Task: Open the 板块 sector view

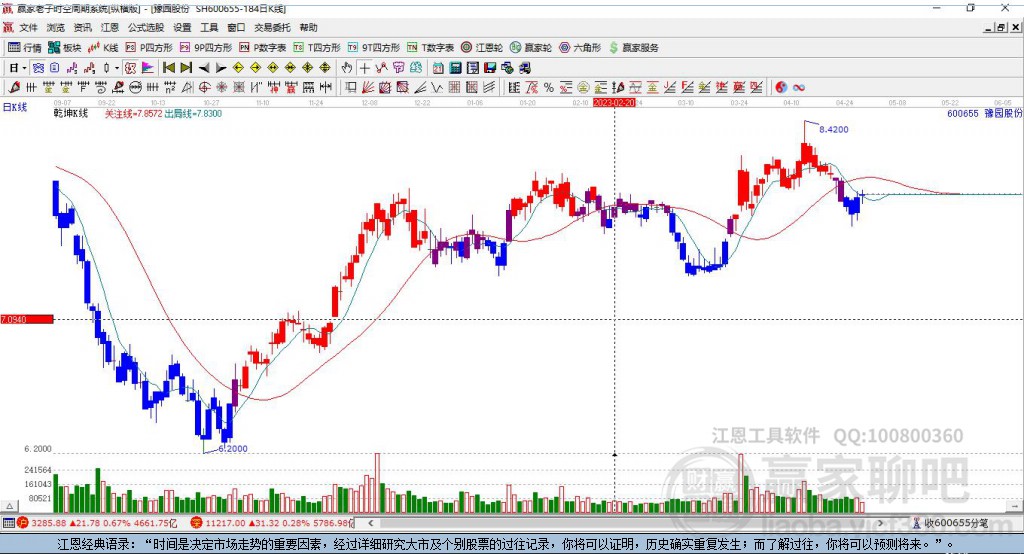Action: [65, 48]
